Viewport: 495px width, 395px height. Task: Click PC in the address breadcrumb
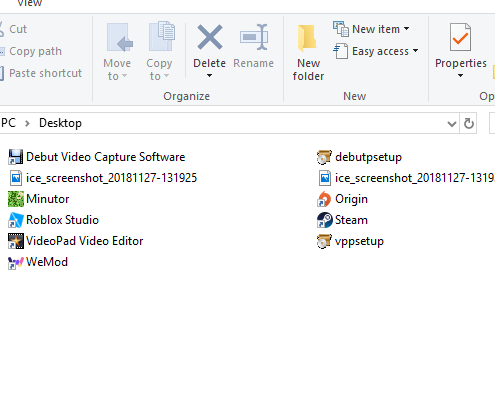(x=8, y=123)
